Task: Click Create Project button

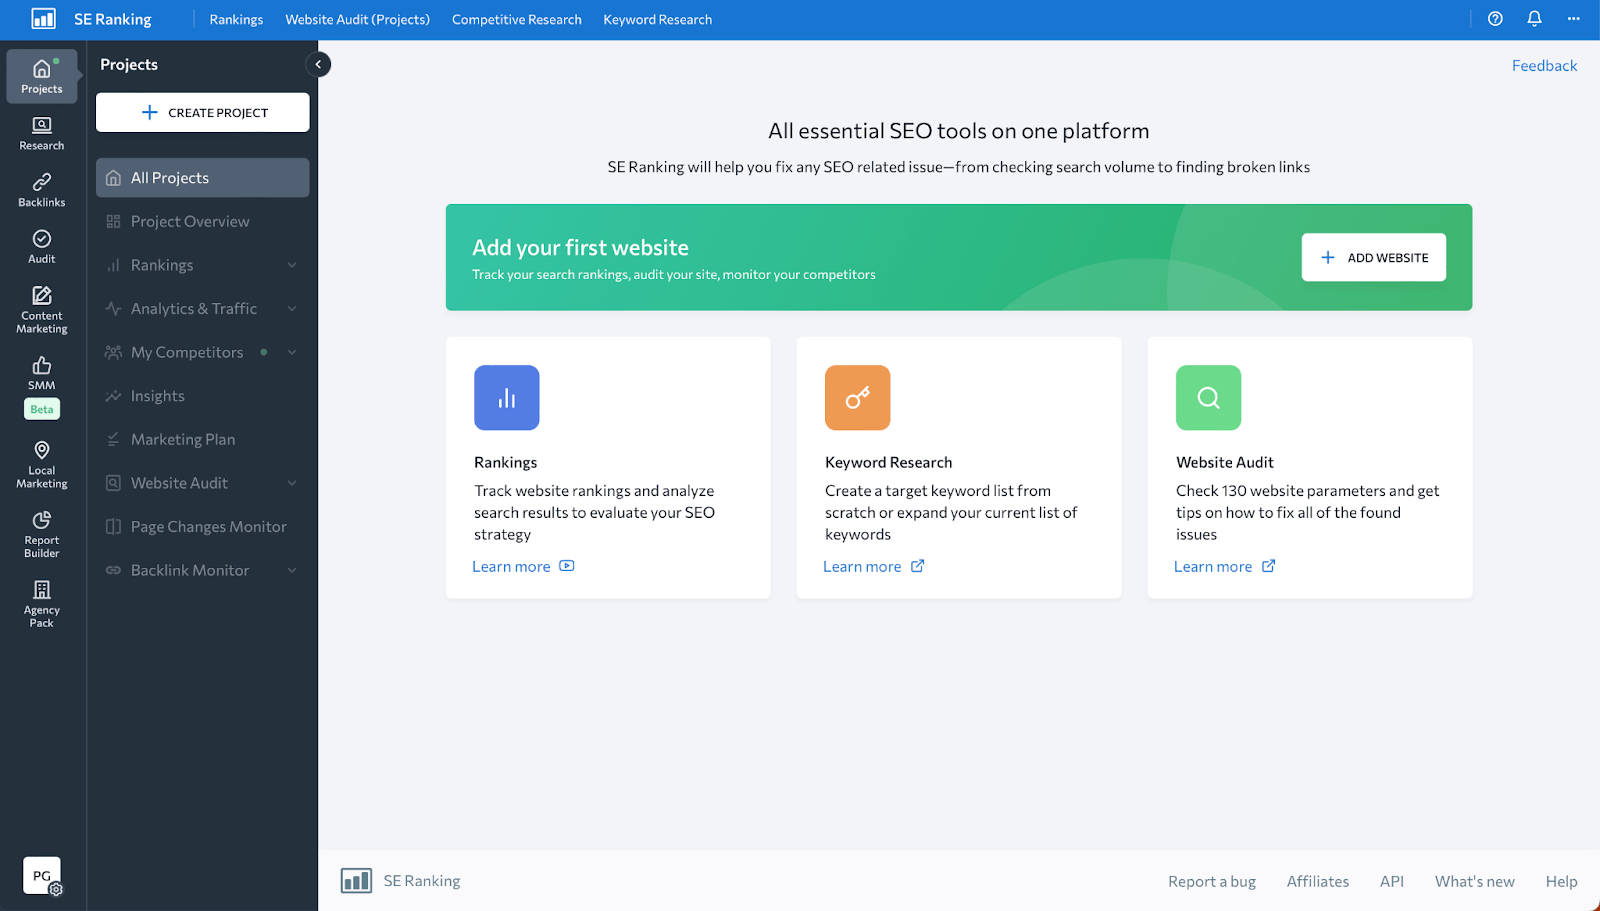Action: click(x=203, y=113)
